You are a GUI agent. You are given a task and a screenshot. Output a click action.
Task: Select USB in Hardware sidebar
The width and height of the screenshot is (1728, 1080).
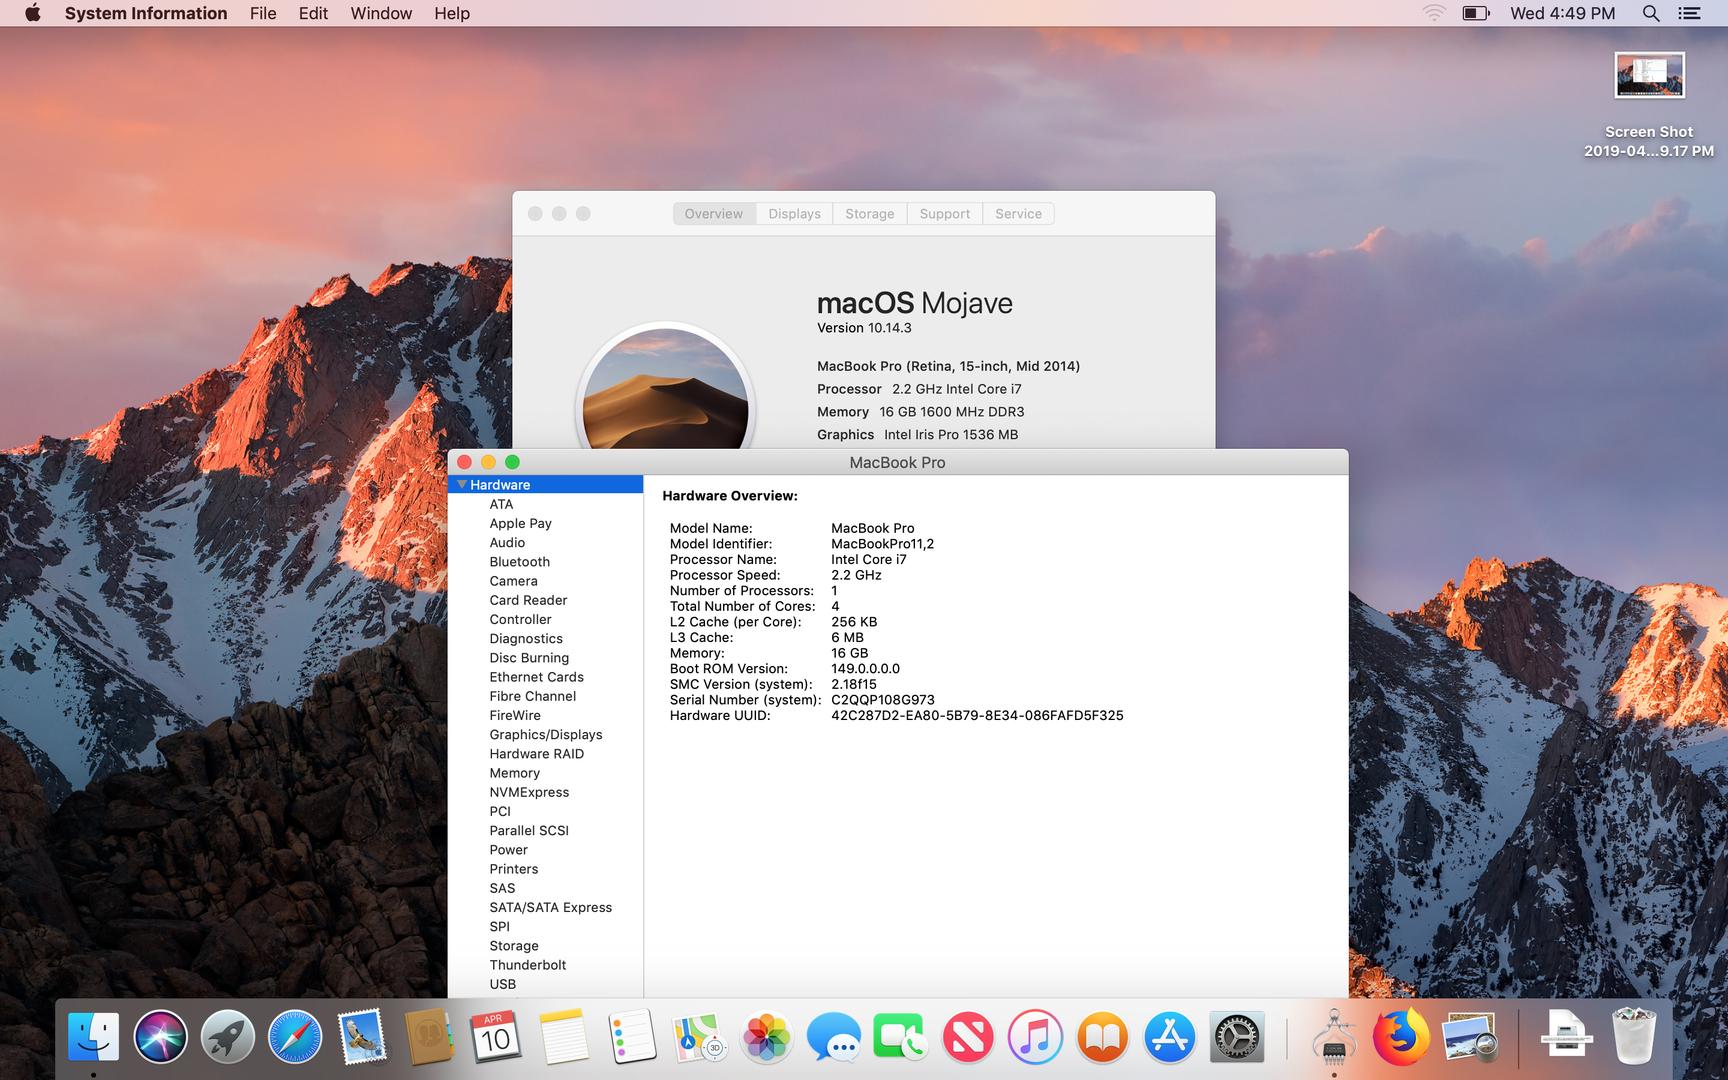(502, 984)
